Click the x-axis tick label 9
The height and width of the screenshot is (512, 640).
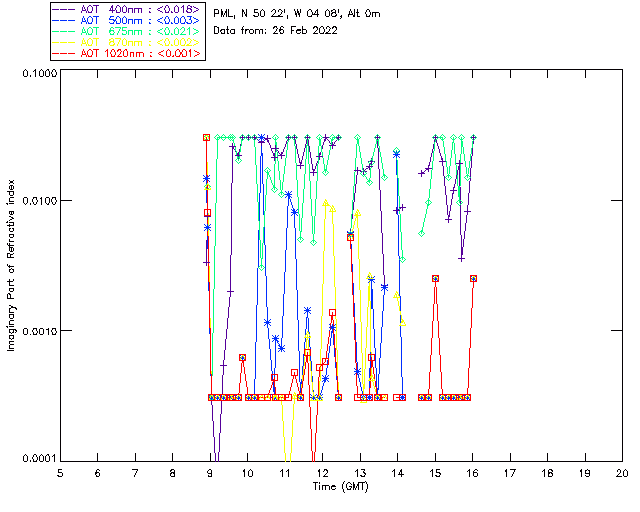pos(210,473)
